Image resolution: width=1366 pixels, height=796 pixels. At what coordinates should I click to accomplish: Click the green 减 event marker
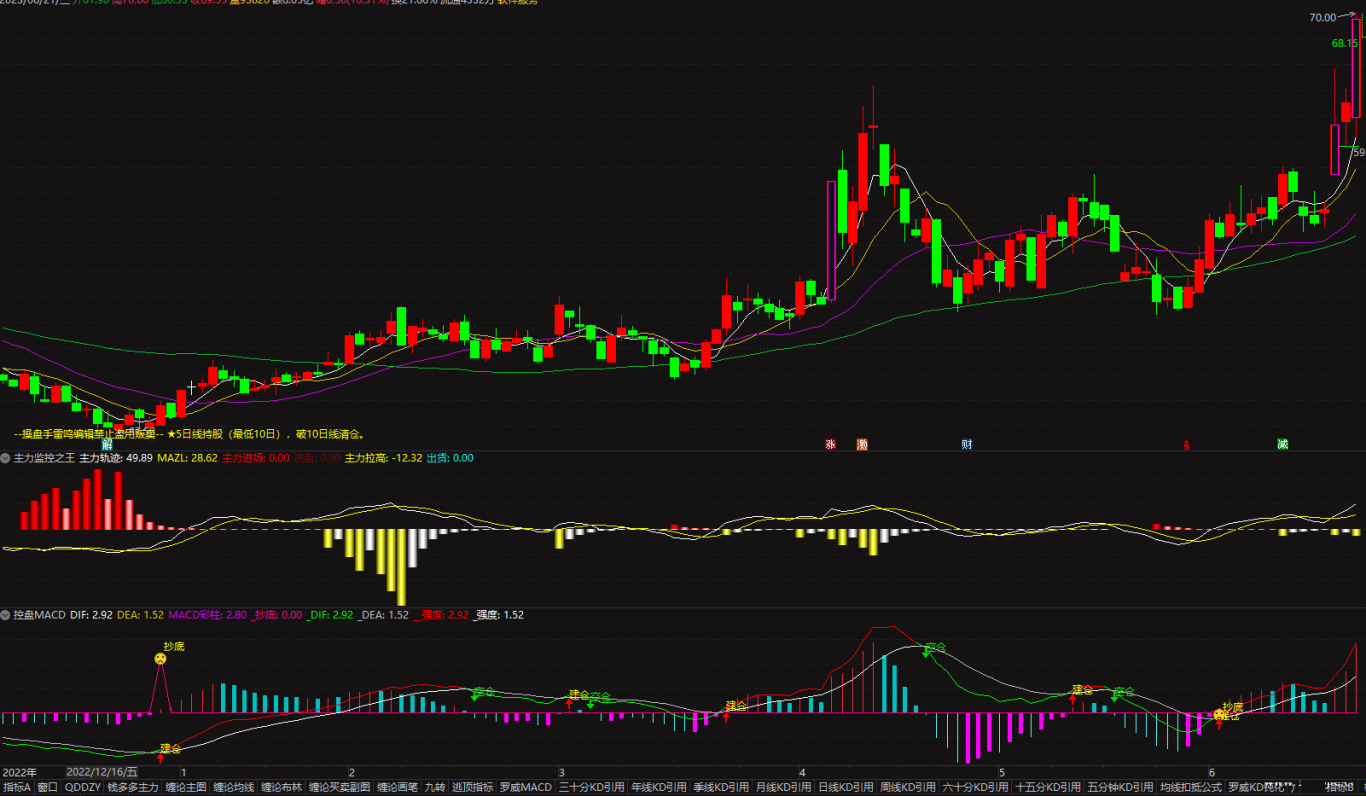click(x=1282, y=444)
